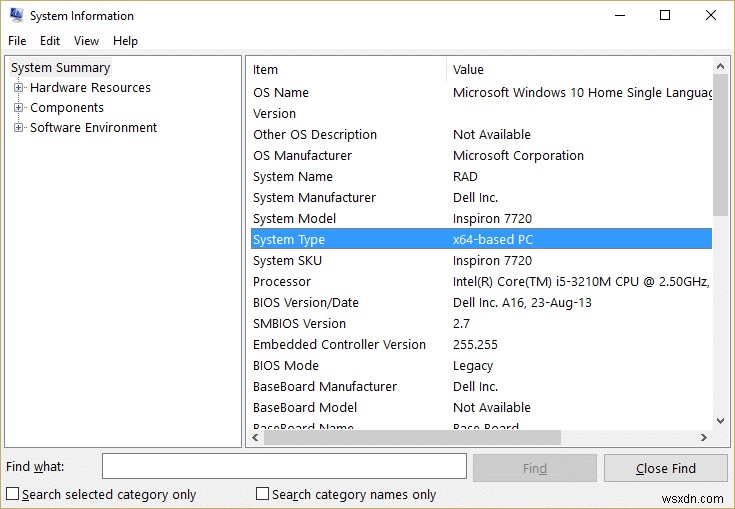
Task: Click the horizontal scrollbar right arrow
Action: coord(703,438)
